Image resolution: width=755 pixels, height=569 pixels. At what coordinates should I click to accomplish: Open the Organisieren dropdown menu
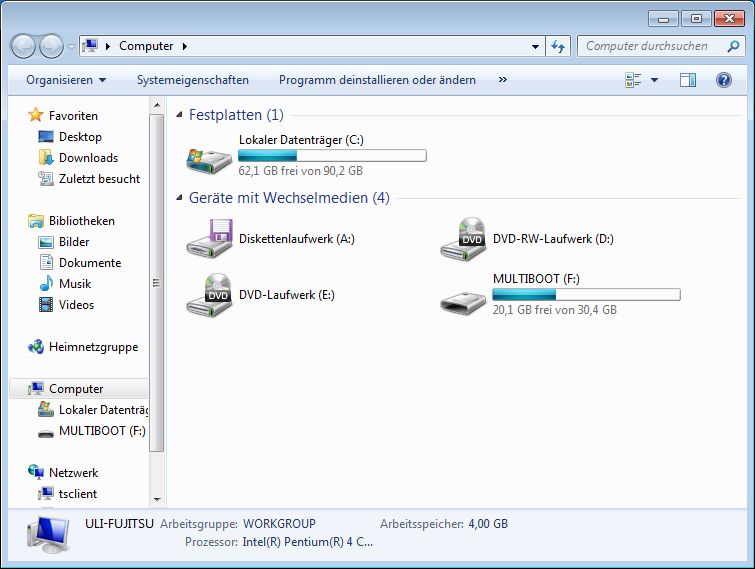click(66, 80)
